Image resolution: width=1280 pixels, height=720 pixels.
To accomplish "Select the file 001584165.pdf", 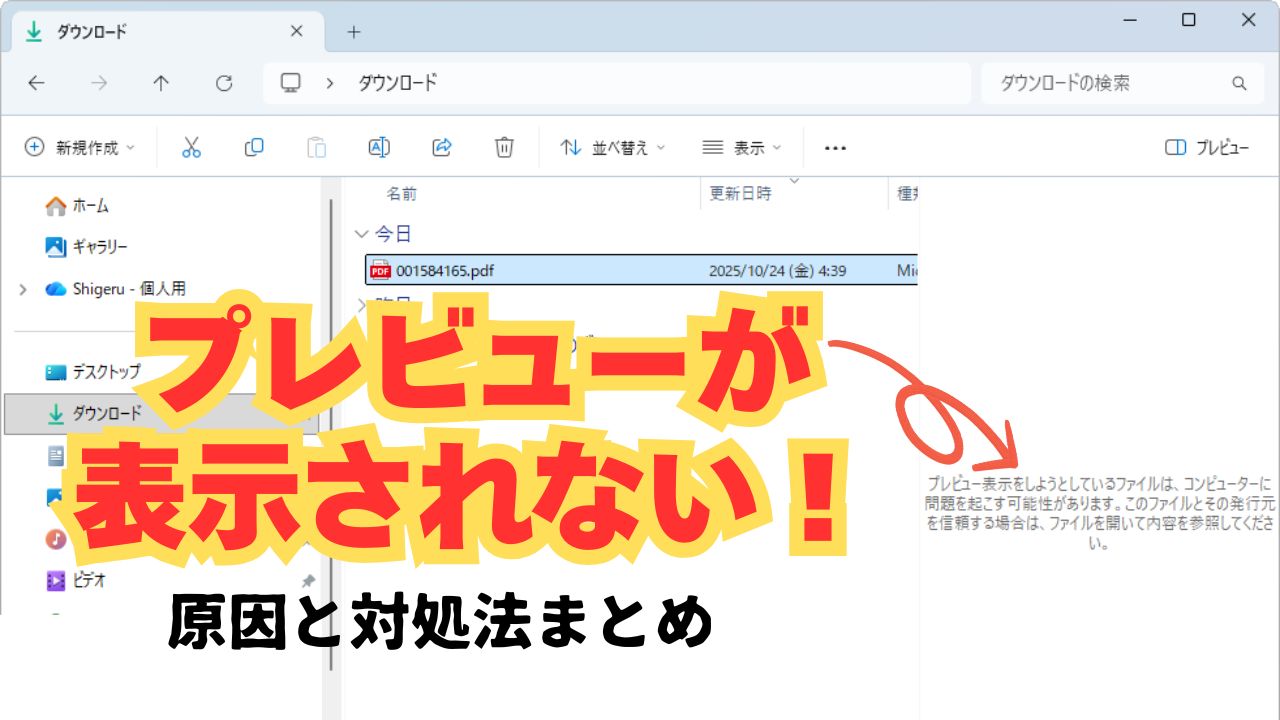I will (445, 270).
